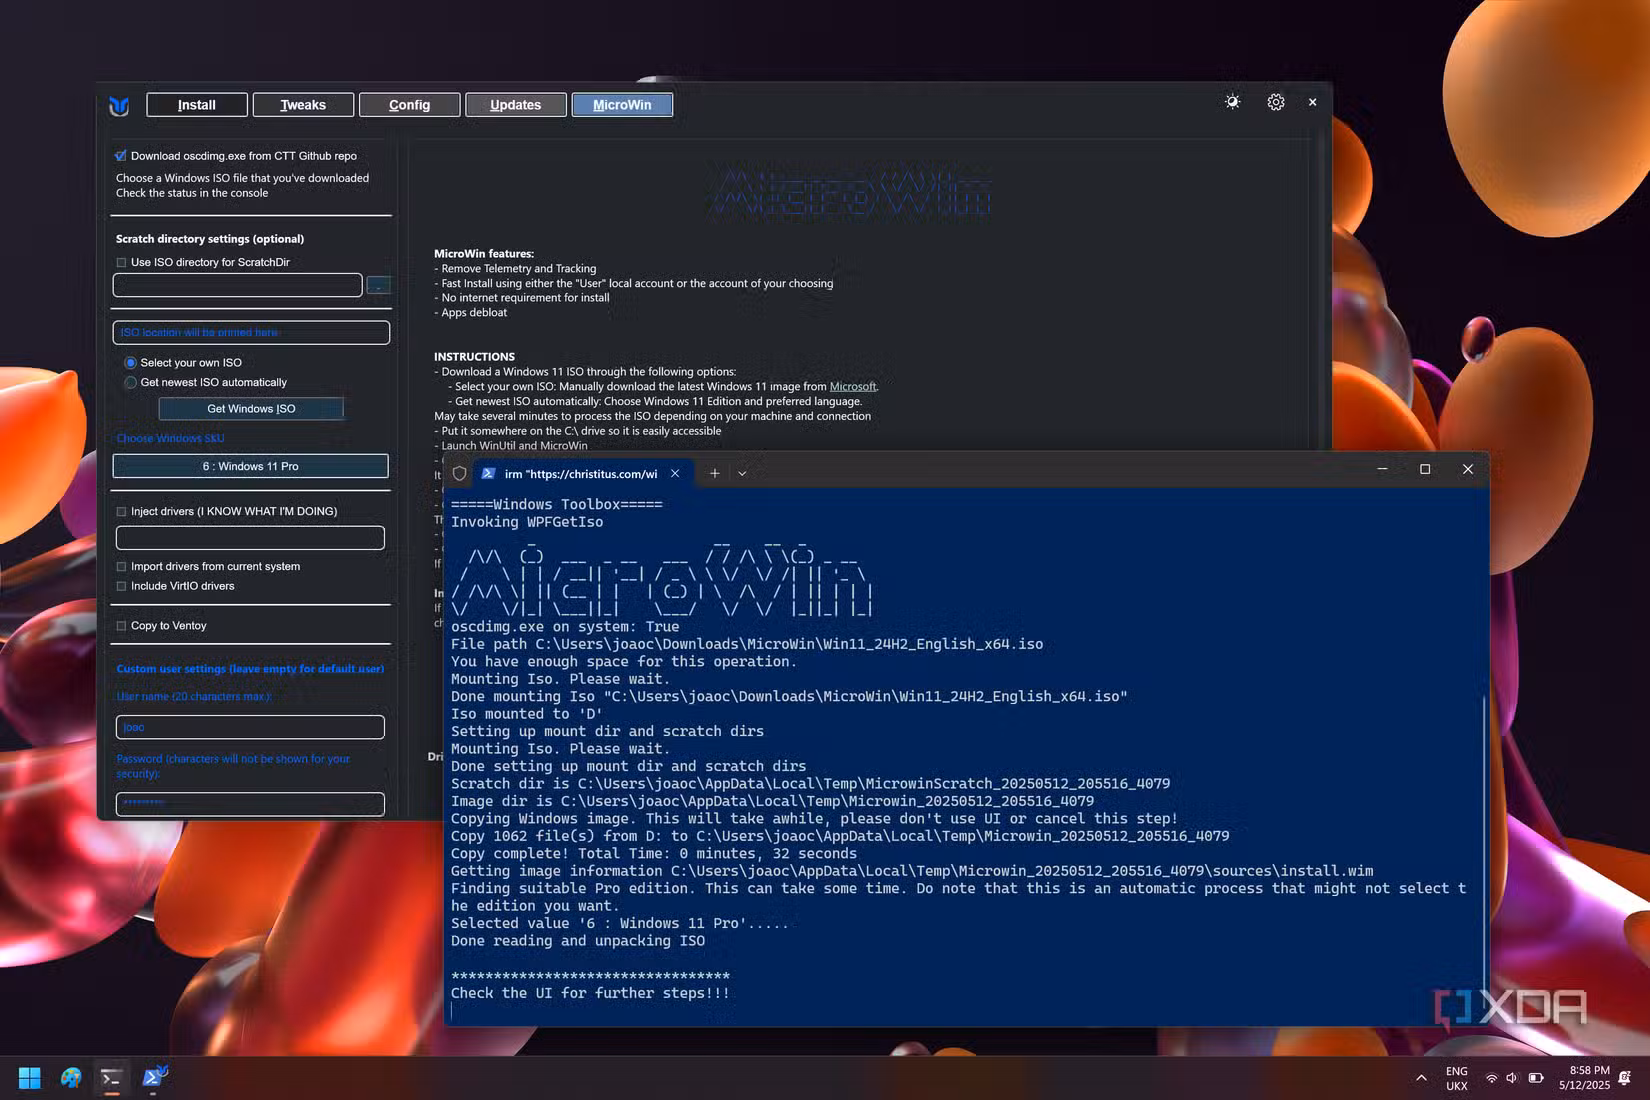Switch to the Tweaks tab
This screenshot has height=1100, width=1650.
(303, 105)
